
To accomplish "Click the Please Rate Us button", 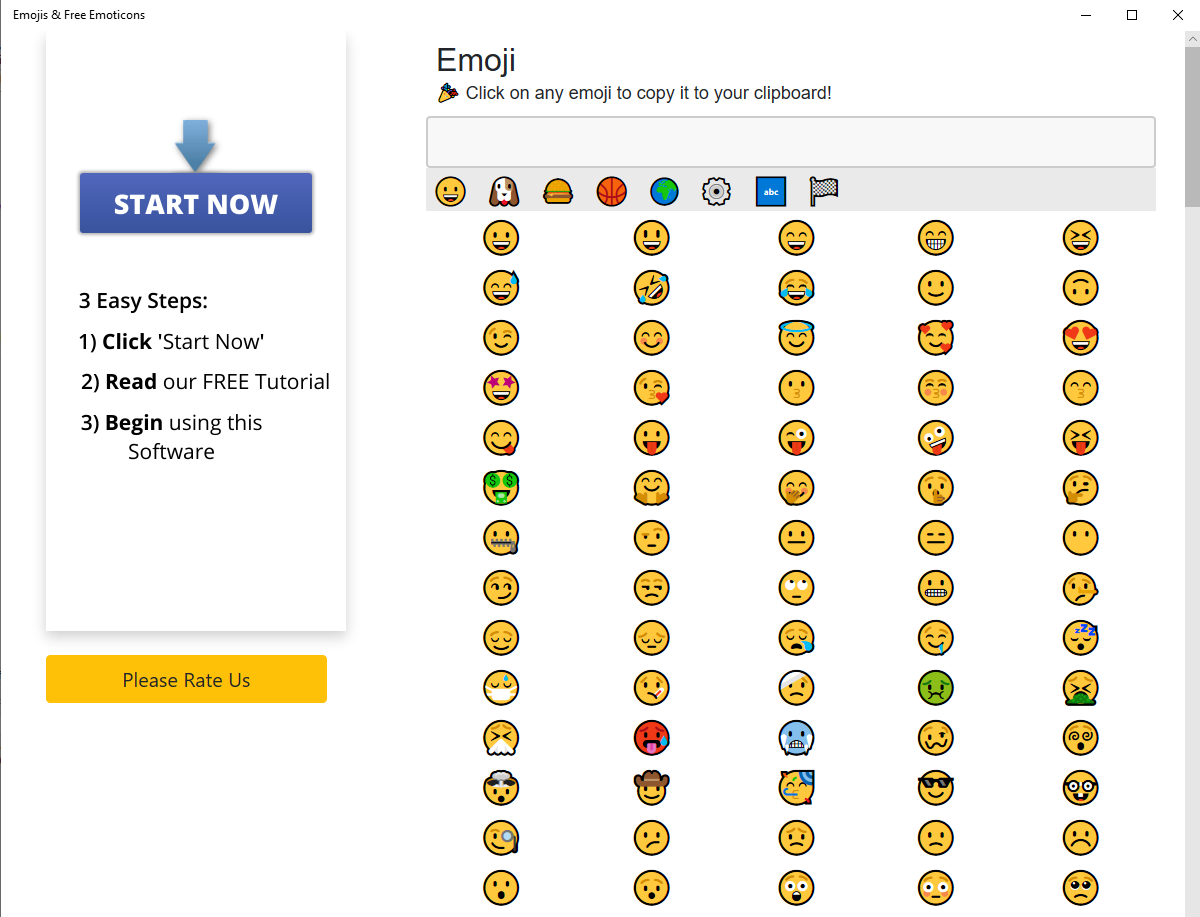I will coord(186,679).
